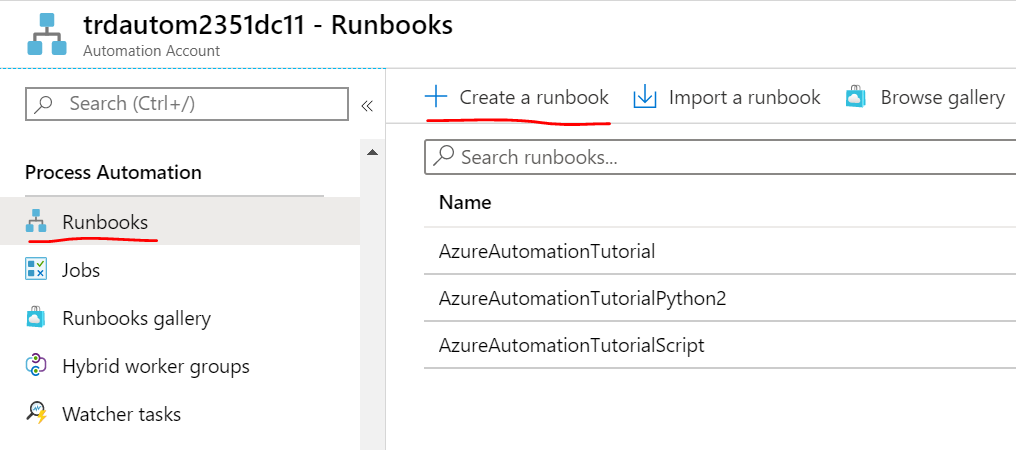Select Hybrid worker groups menu item
This screenshot has width=1016, height=450.
point(155,366)
